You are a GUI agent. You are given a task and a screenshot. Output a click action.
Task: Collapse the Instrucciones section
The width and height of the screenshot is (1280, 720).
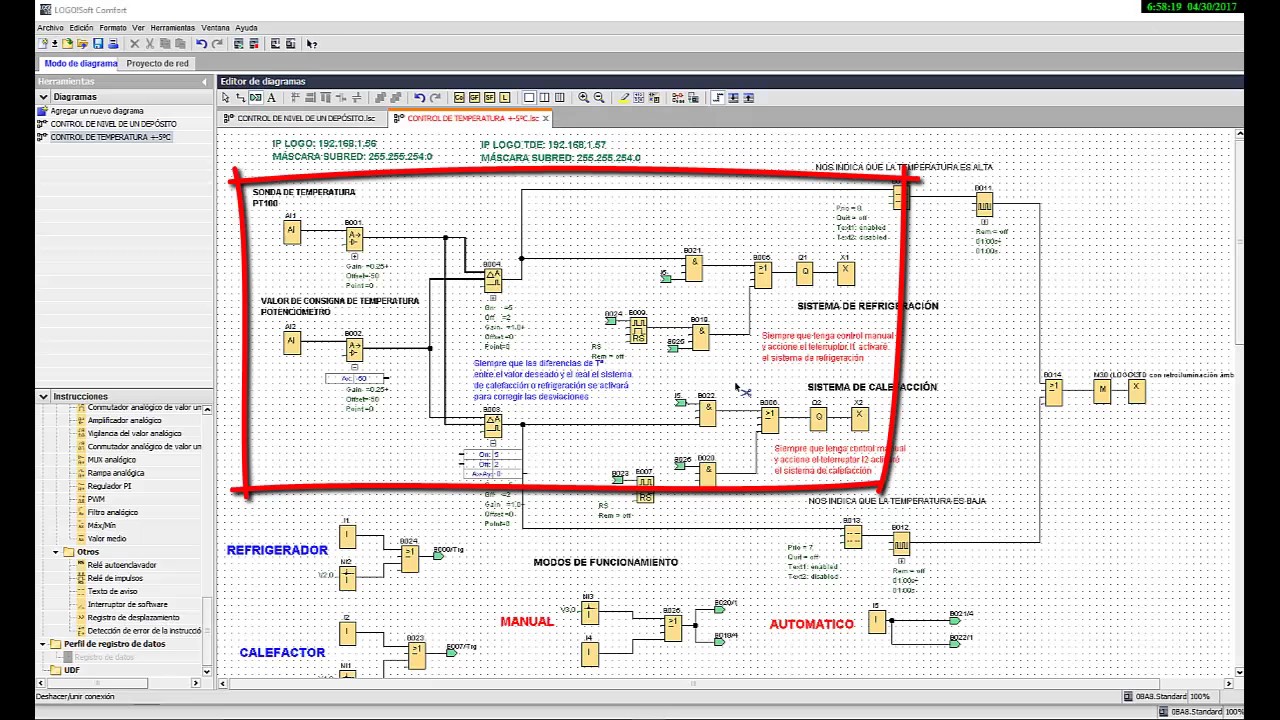[x=43, y=397]
